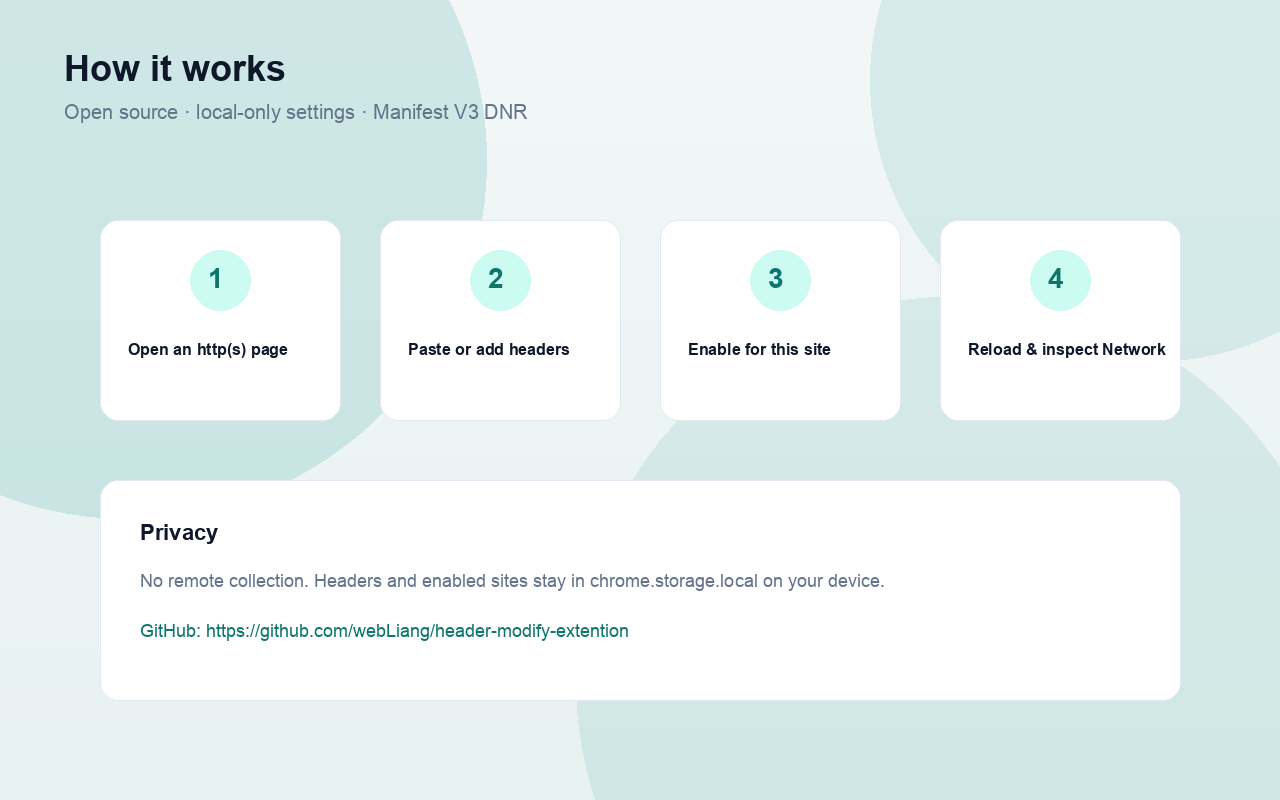The image size is (1280, 800).
Task: Select the 'Reload & inspect Network' text
Action: pos(1067,349)
